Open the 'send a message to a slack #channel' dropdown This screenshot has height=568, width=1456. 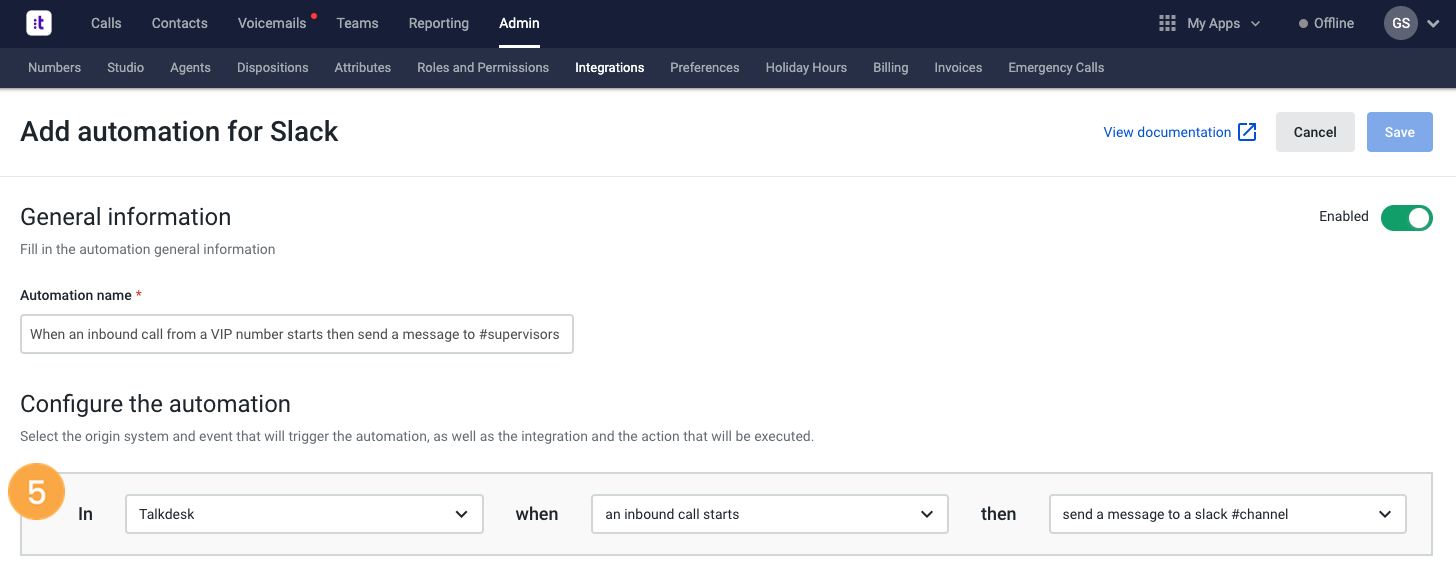pyautogui.click(x=1227, y=514)
